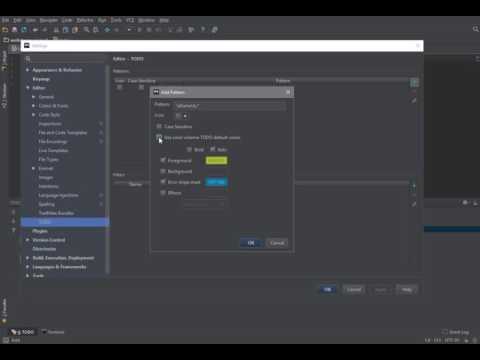Expand Build, Execution, Deployment node arrow
The height and width of the screenshot is (360, 480).
28,258
